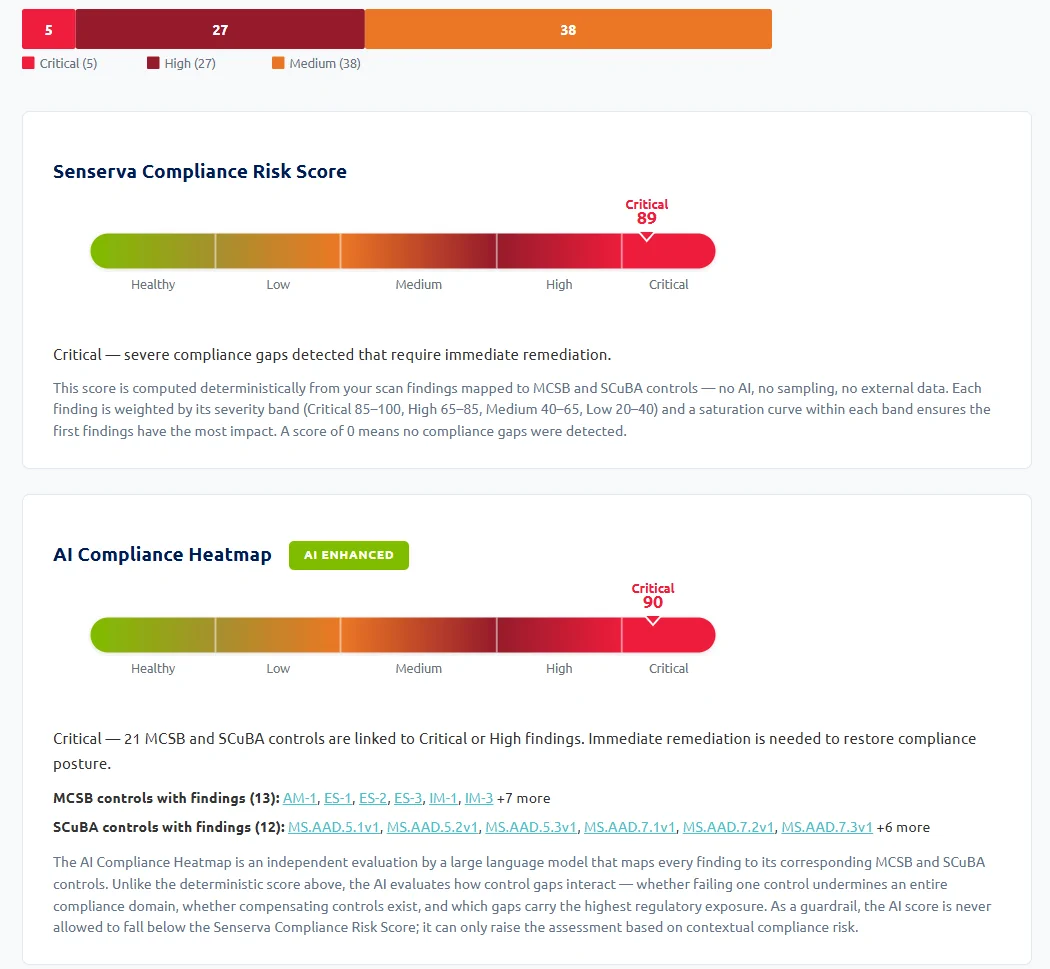Click the Senserva Compliance Risk Score heading
1050x969 pixels.
(200, 171)
